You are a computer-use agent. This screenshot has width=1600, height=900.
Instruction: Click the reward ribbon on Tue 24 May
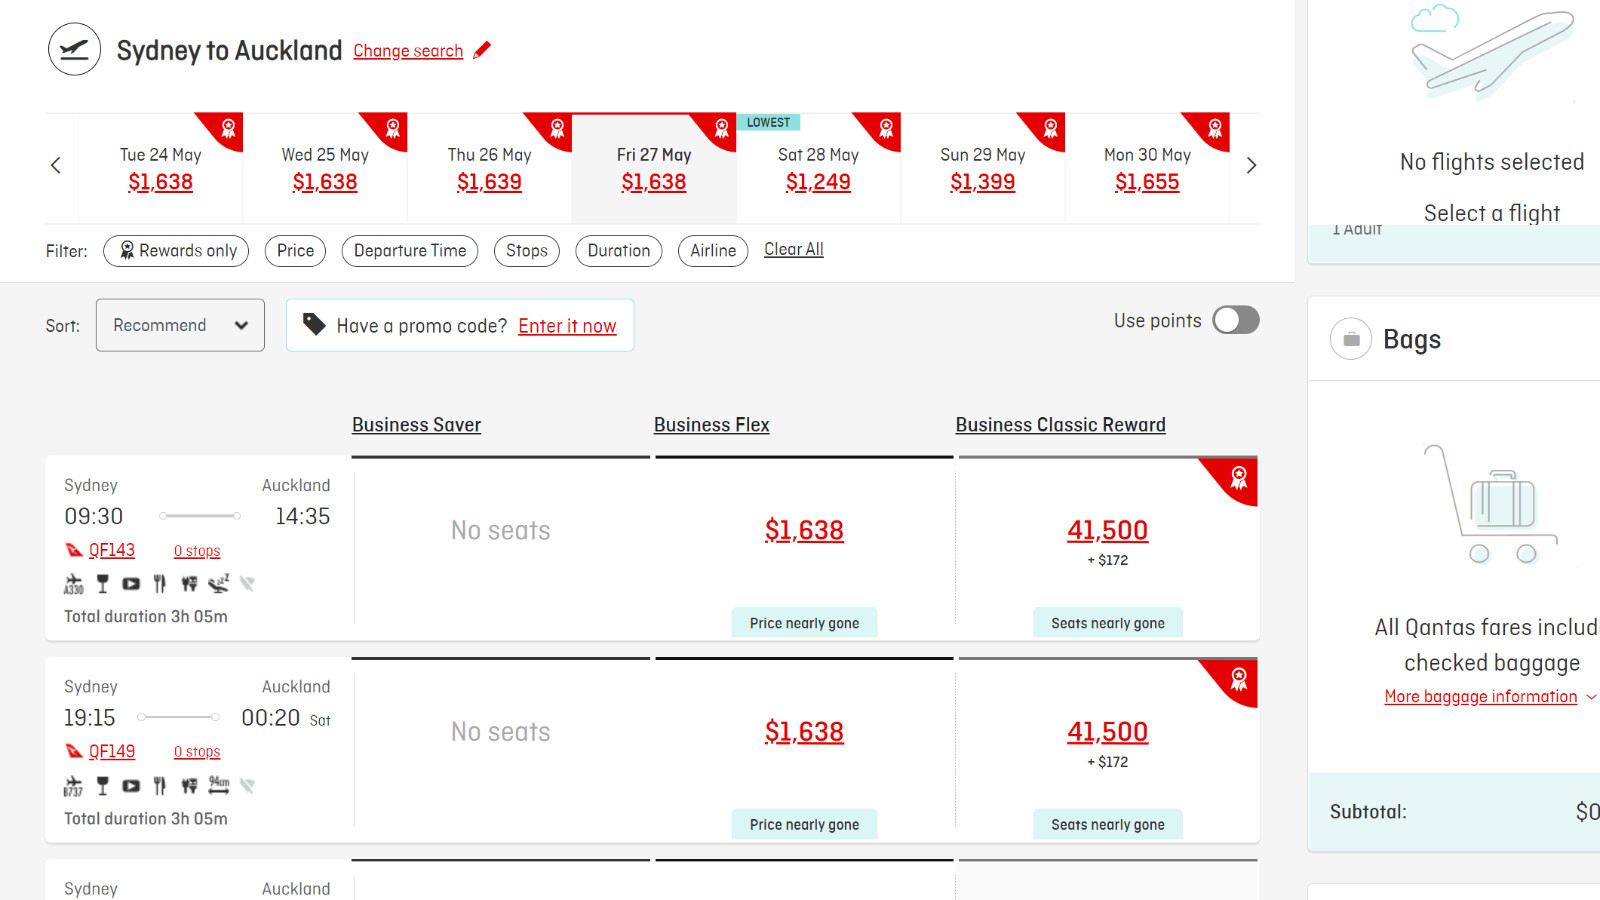tap(228, 128)
